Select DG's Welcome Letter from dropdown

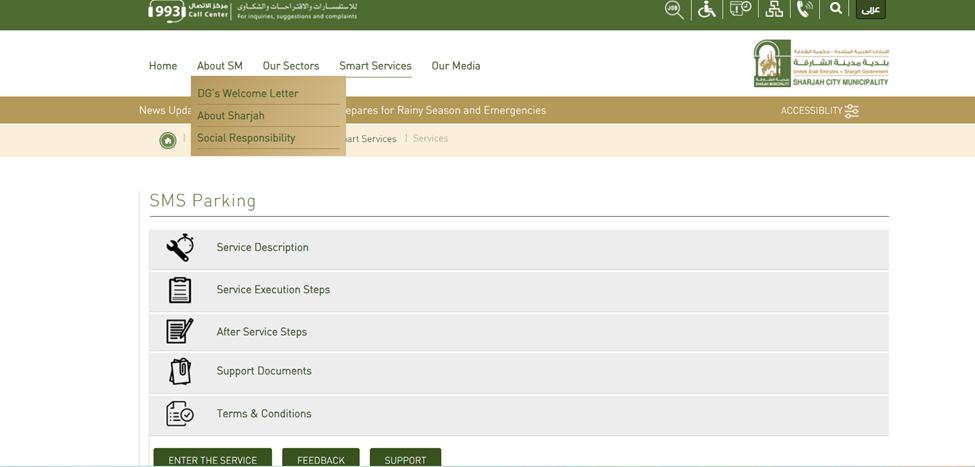click(x=248, y=94)
